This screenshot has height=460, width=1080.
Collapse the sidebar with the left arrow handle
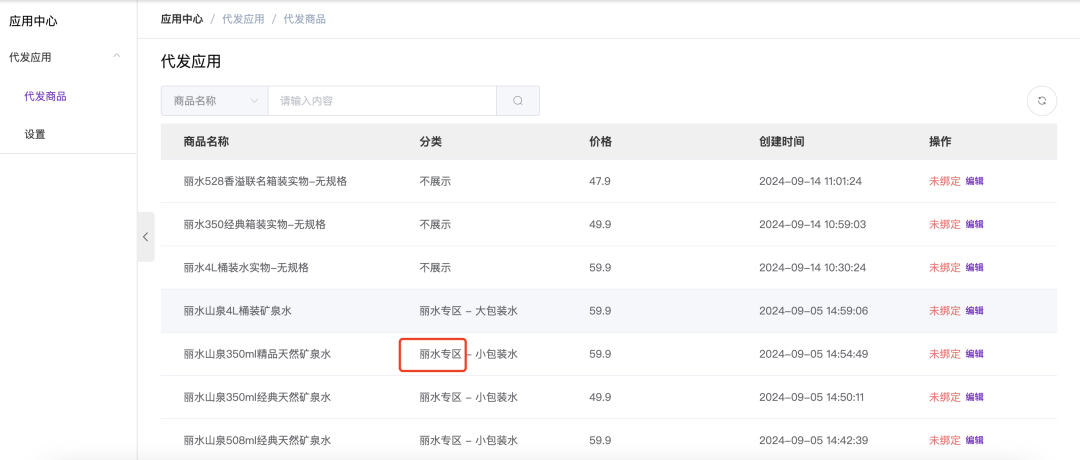click(x=146, y=237)
